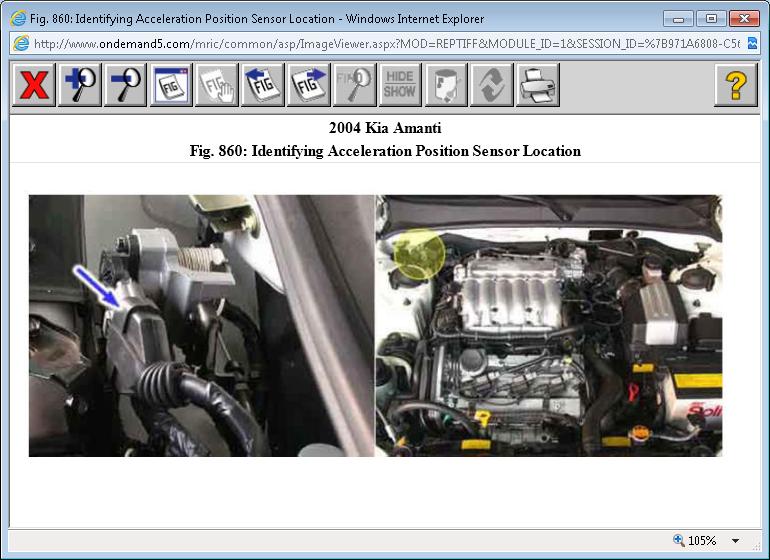Screen dimensions: 770x560
Task: Select the grayed FIG hand pan icon
Action: [217, 85]
